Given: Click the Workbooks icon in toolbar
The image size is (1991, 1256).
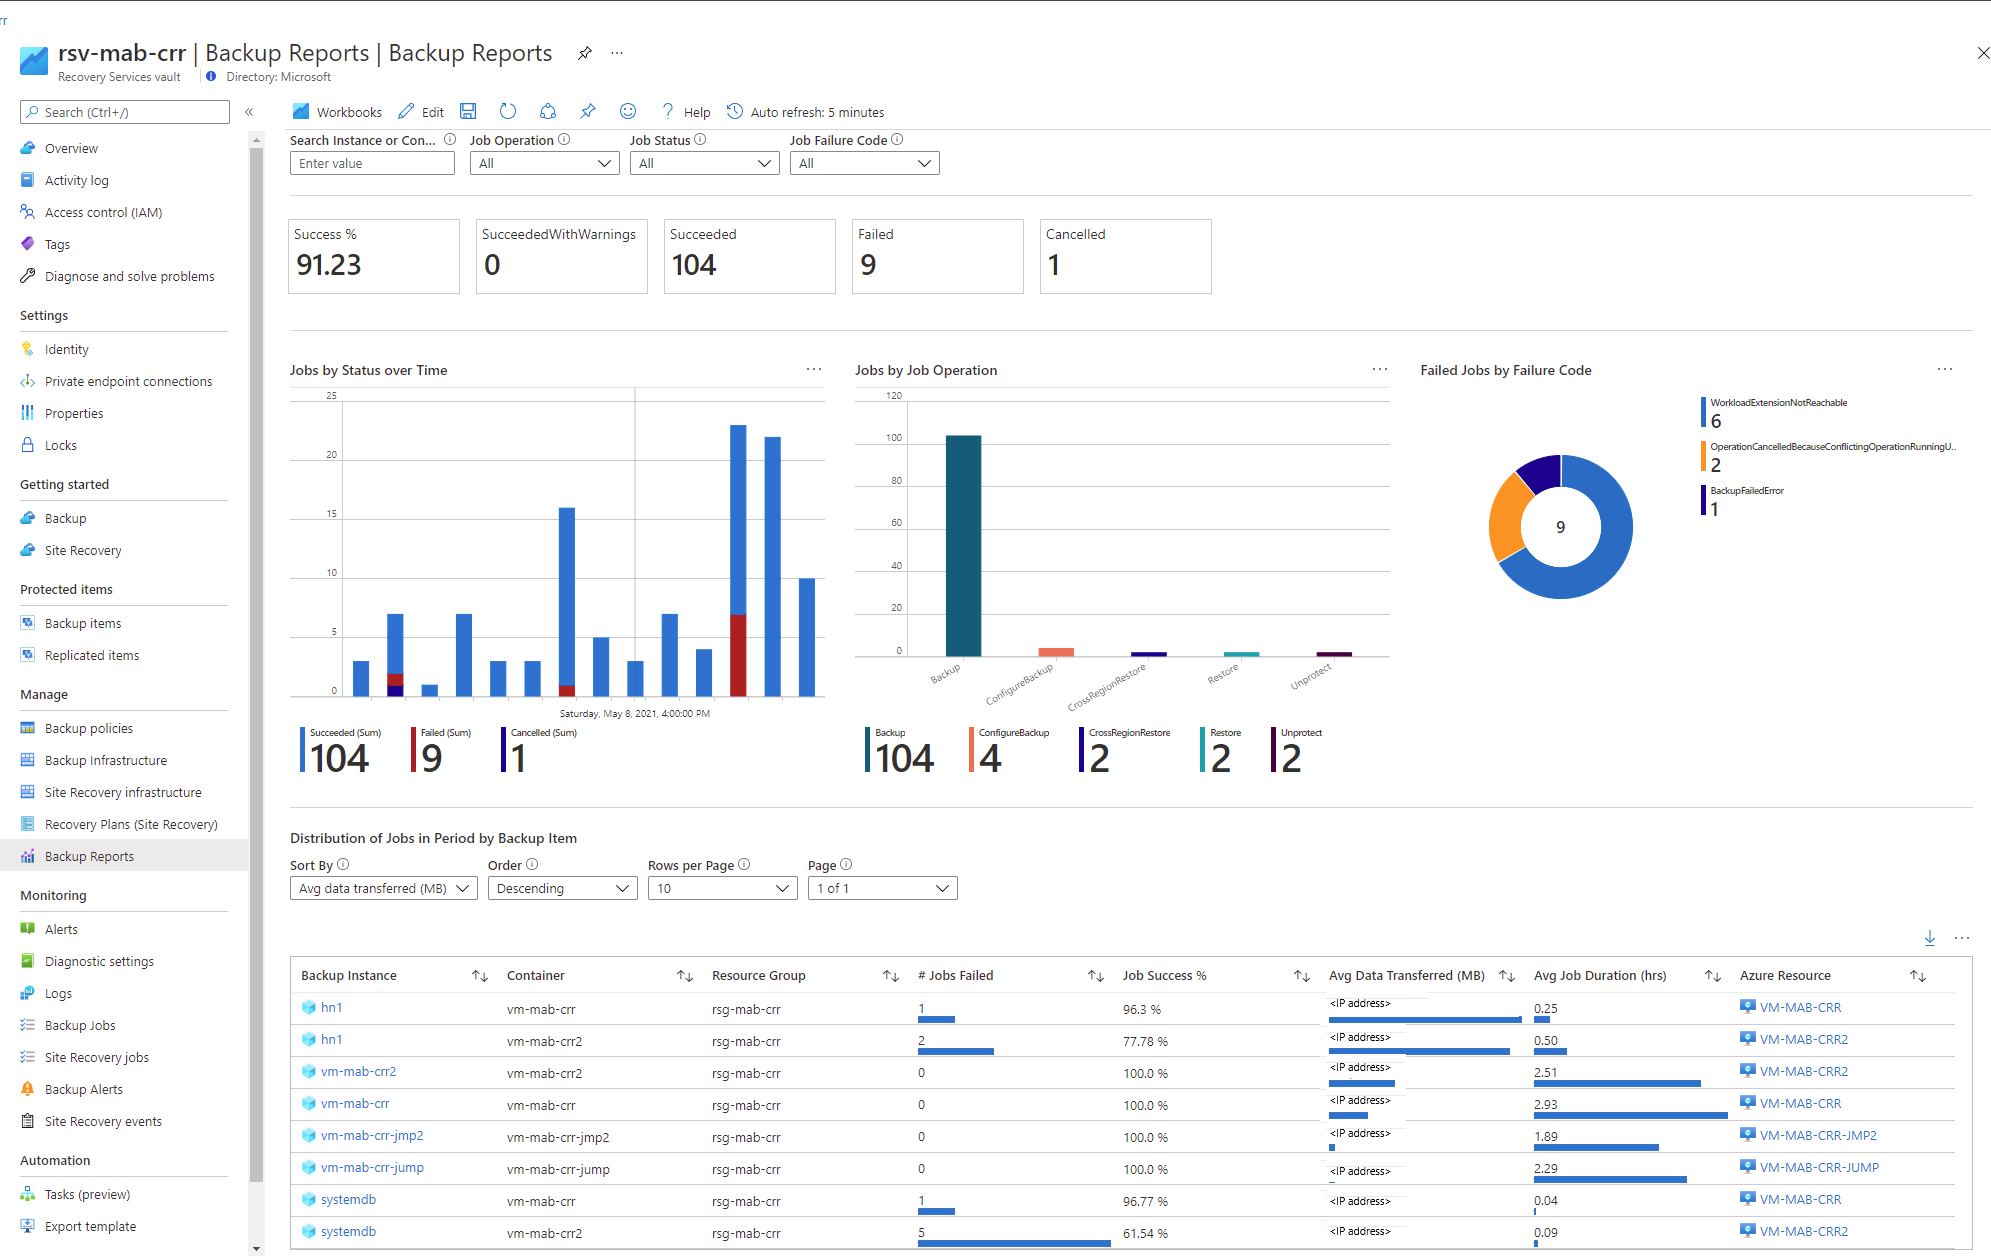Looking at the screenshot, I should pyautogui.click(x=302, y=111).
